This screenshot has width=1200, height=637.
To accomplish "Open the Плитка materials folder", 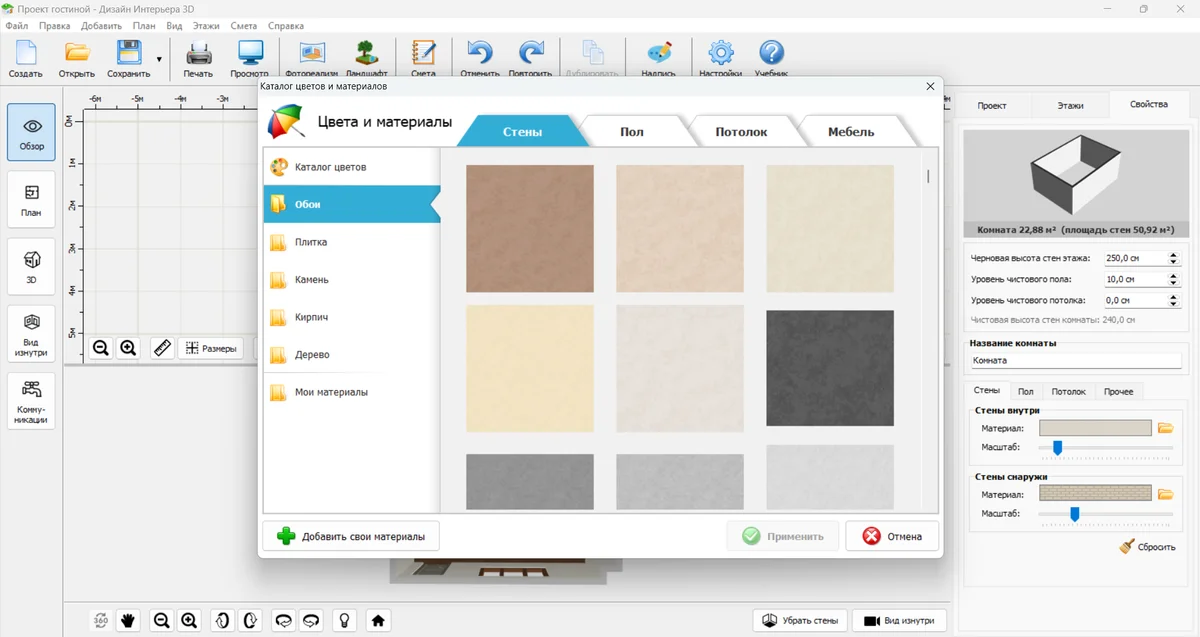I will point(350,242).
